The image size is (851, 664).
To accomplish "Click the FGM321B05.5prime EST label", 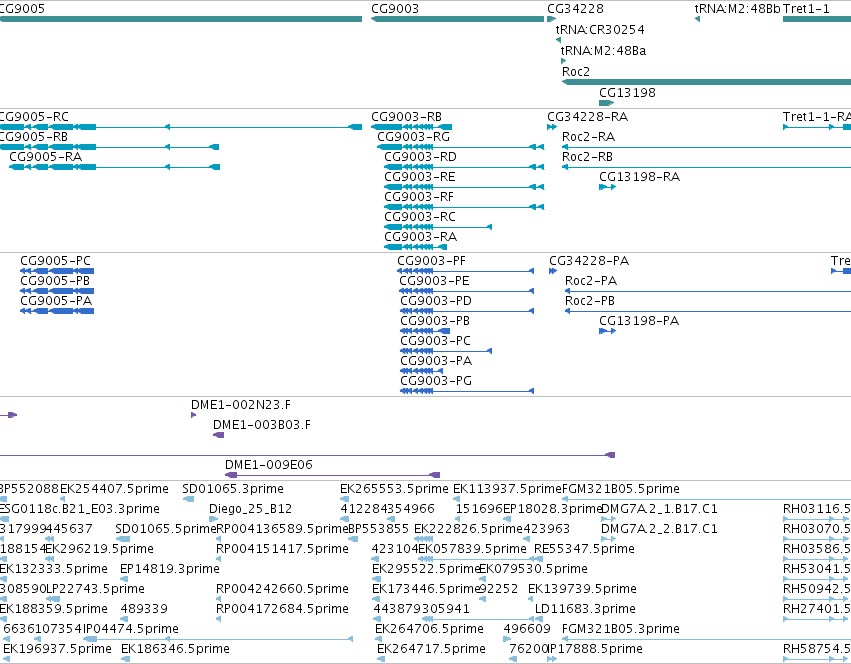I will click(x=620, y=489).
